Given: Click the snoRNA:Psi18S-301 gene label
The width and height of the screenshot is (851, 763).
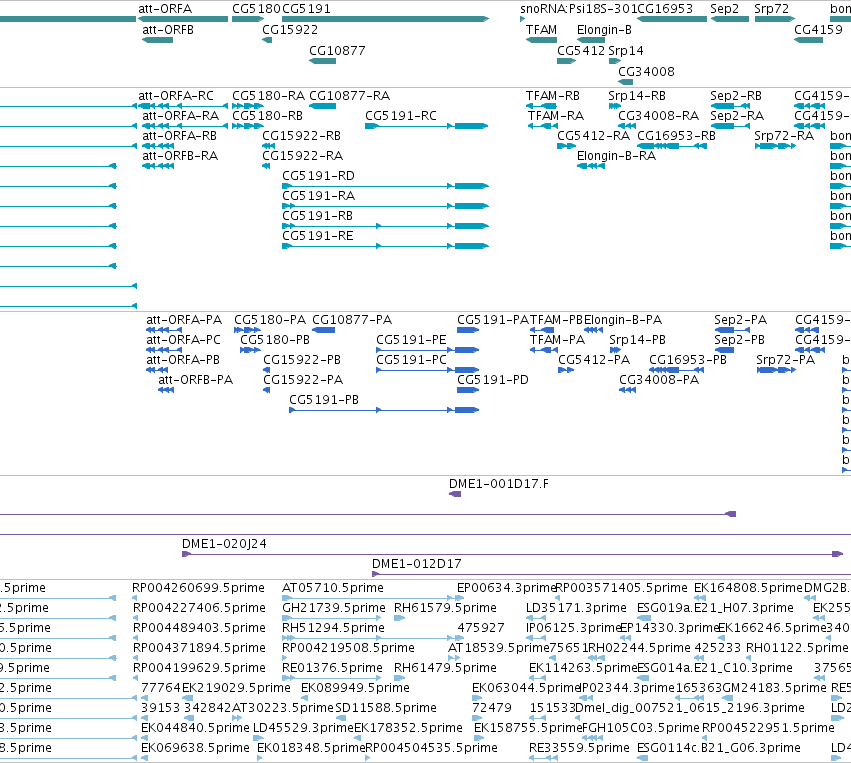Looking at the screenshot, I should pyautogui.click(x=578, y=9).
